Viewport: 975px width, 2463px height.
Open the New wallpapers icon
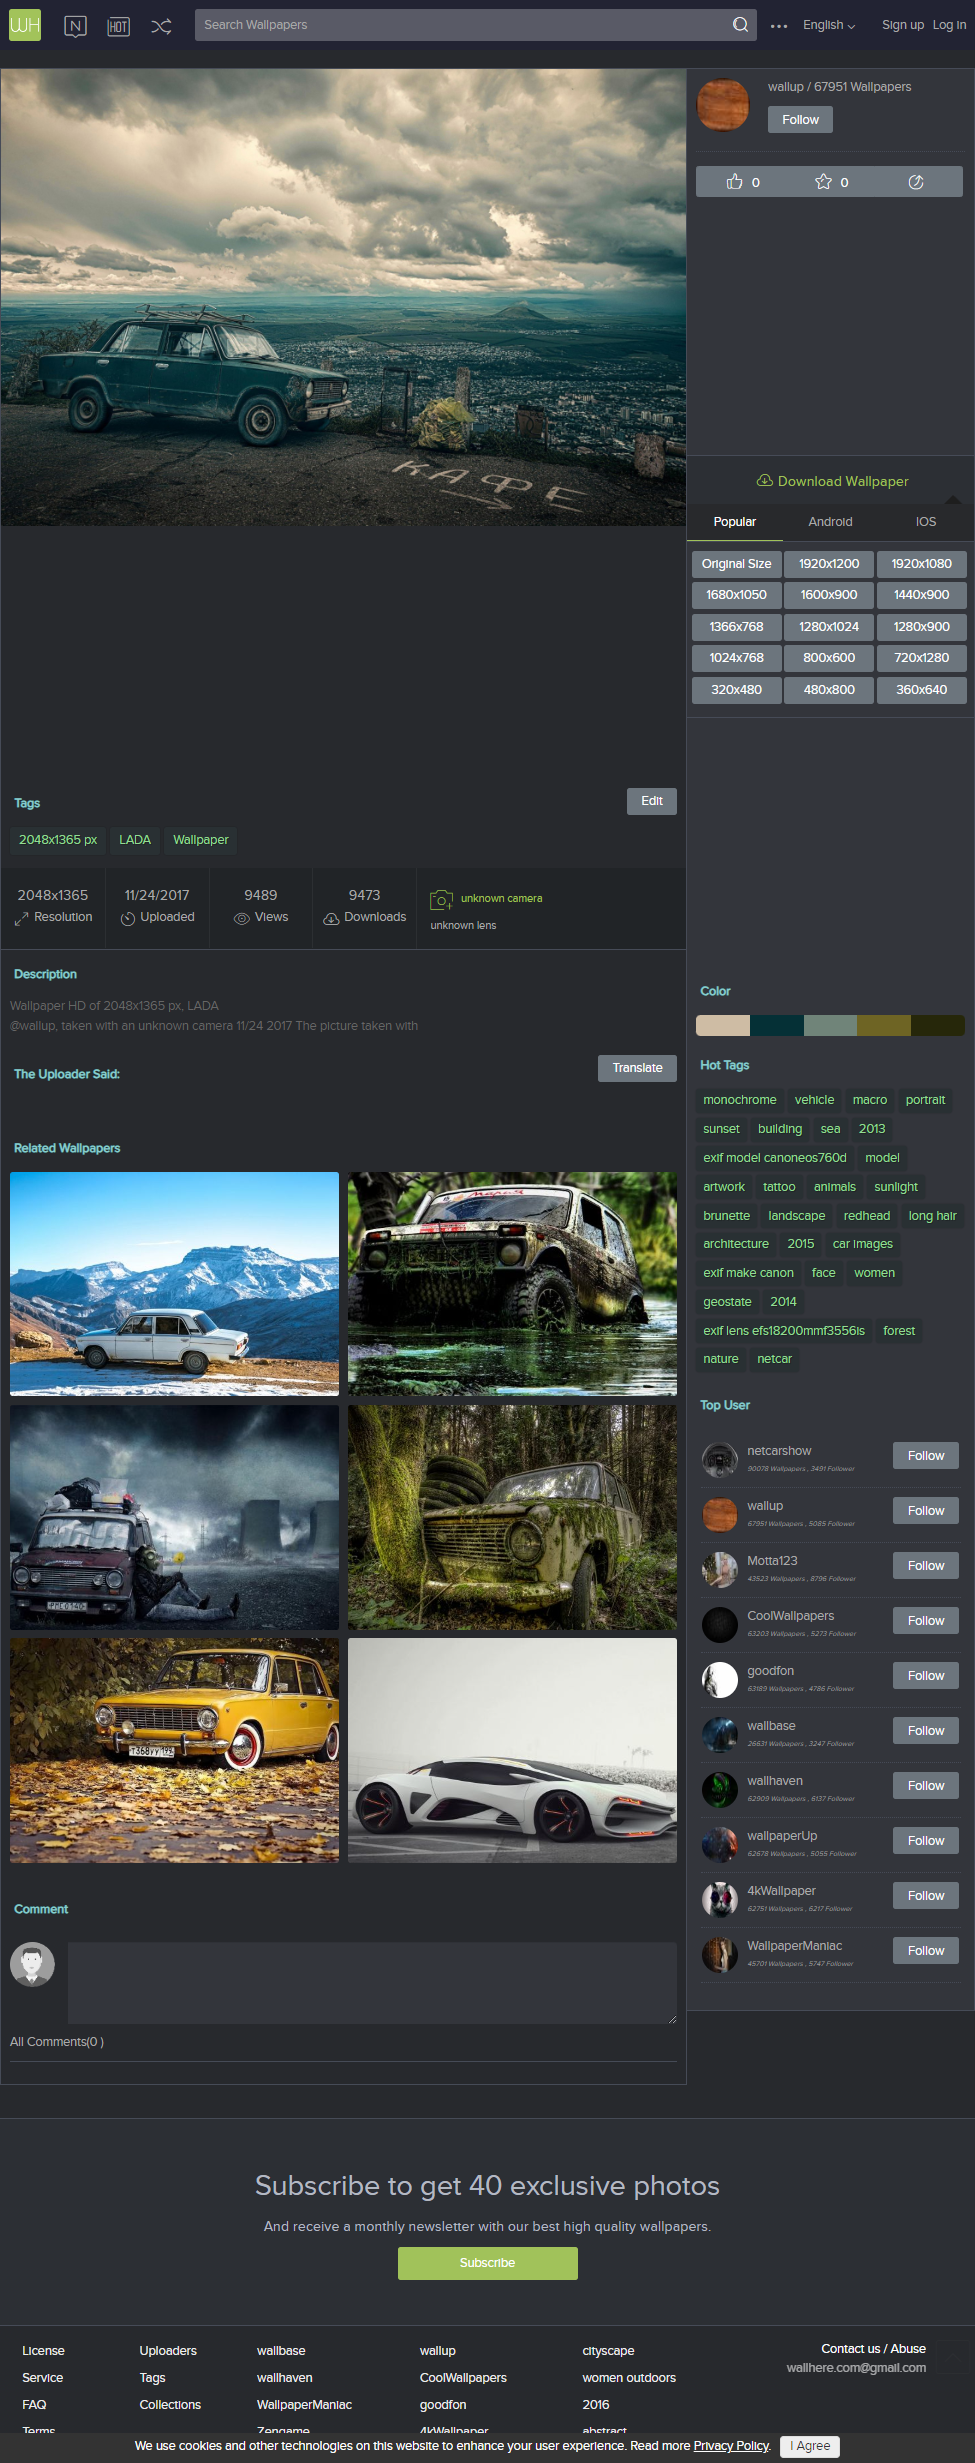[75, 26]
